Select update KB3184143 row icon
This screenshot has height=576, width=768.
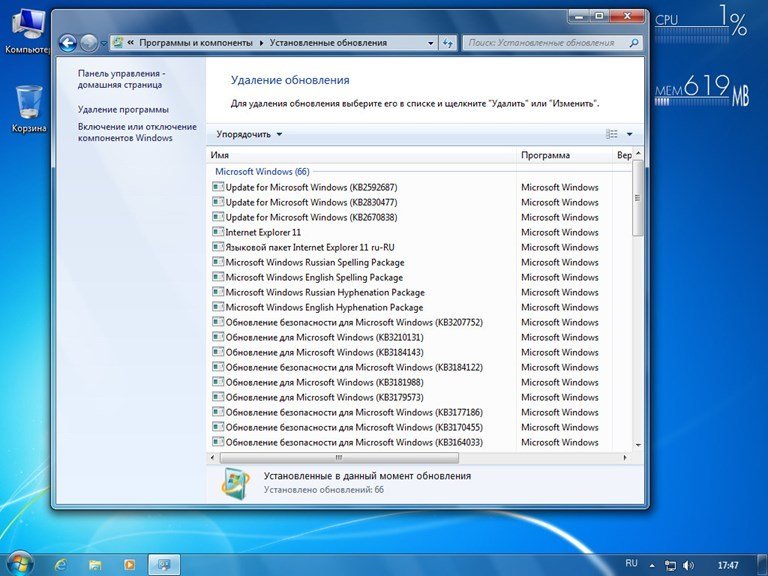click(218, 352)
